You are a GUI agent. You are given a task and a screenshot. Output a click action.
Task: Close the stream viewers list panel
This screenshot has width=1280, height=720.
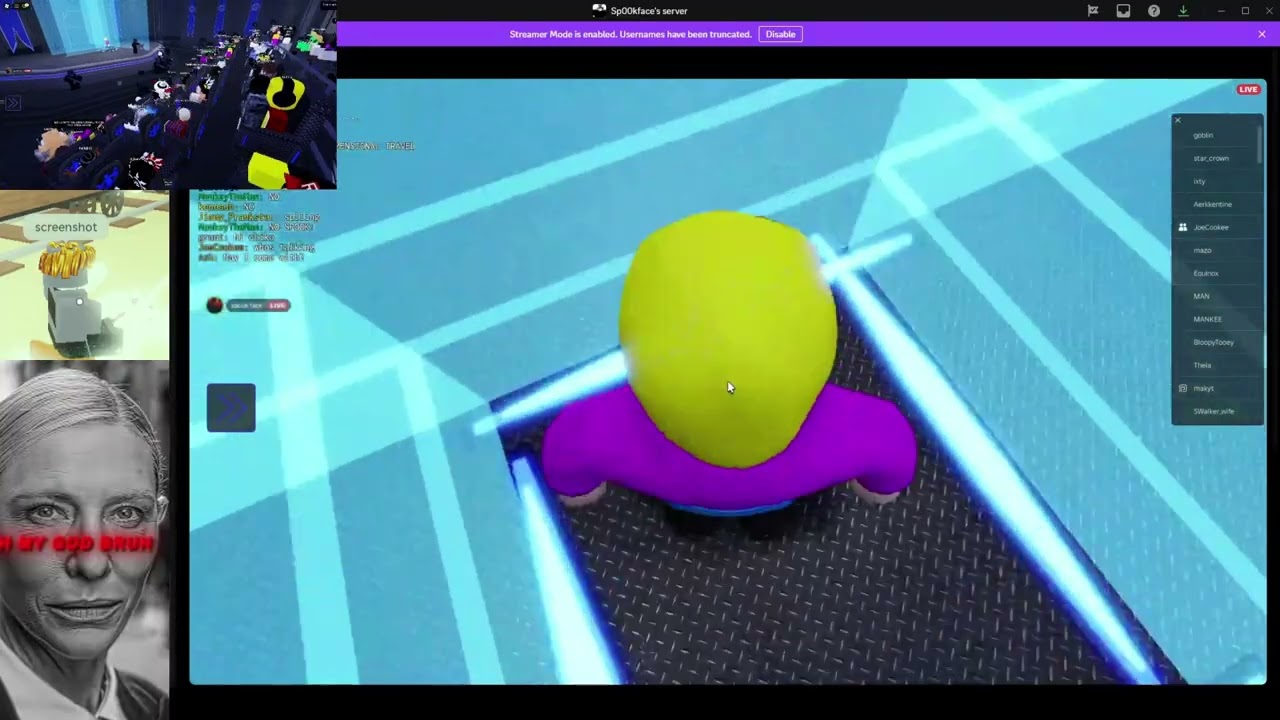pos(1178,120)
